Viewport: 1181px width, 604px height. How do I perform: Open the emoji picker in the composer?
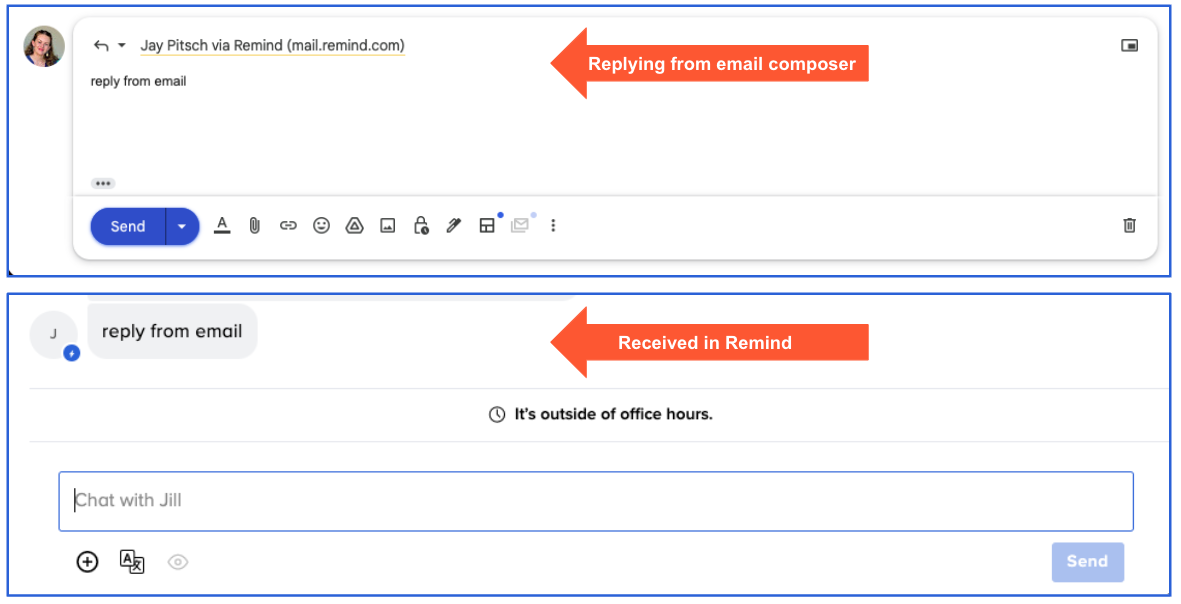pos(321,226)
